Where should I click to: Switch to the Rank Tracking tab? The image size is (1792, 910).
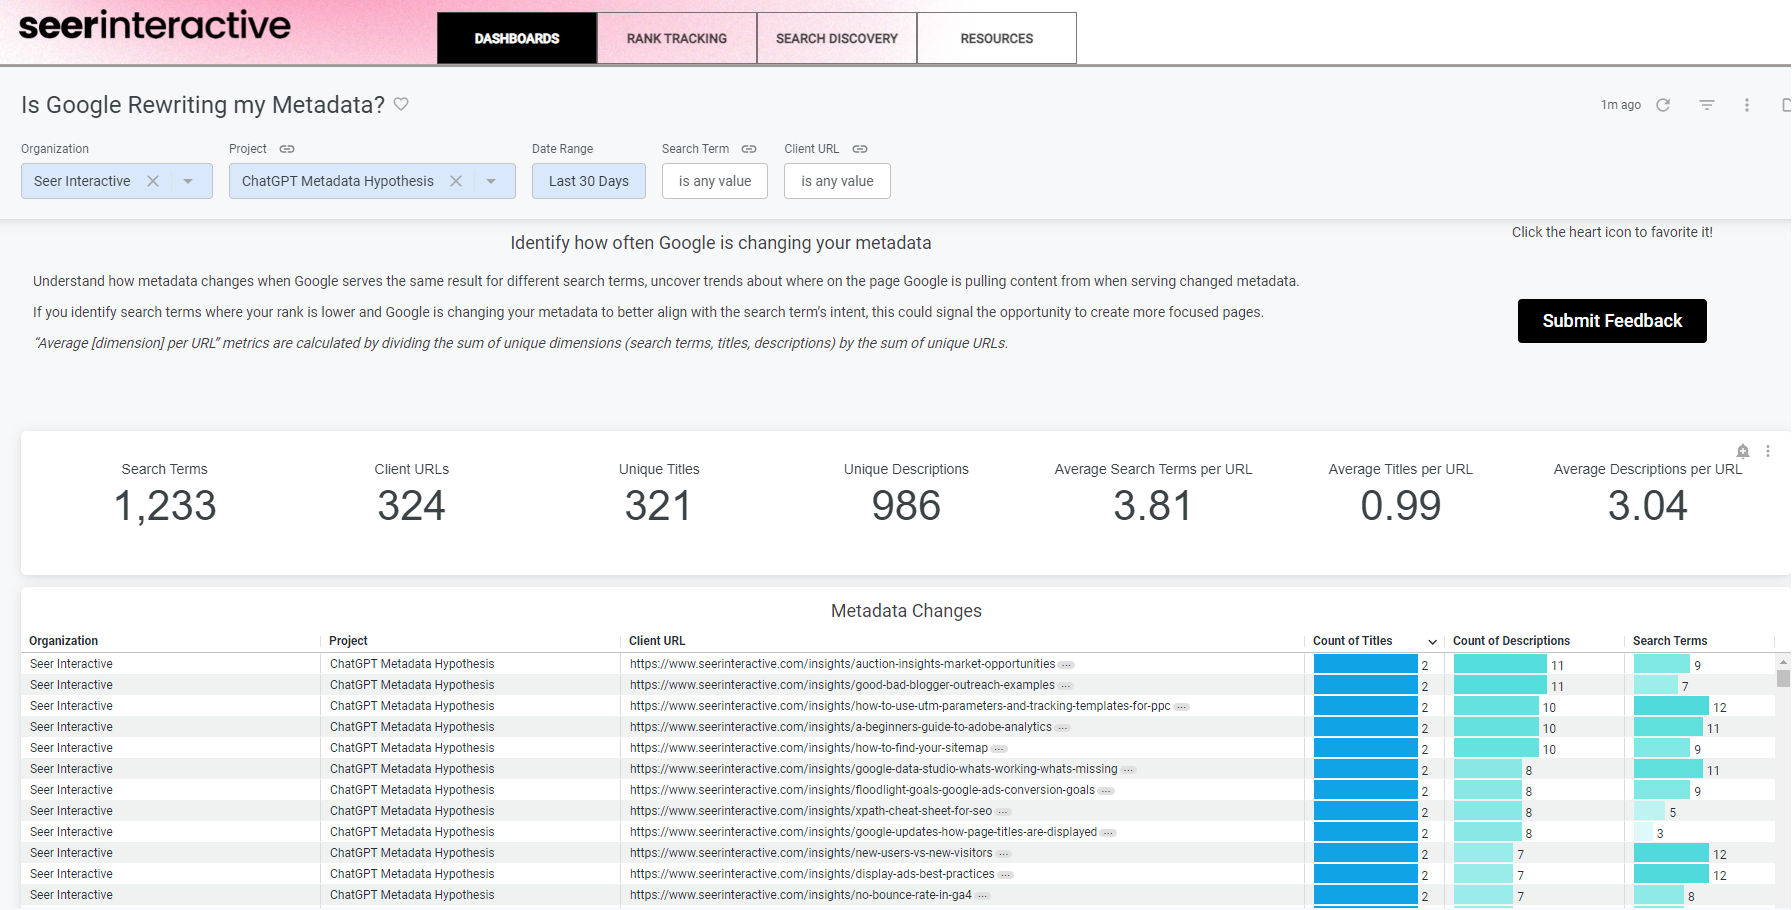click(x=677, y=39)
